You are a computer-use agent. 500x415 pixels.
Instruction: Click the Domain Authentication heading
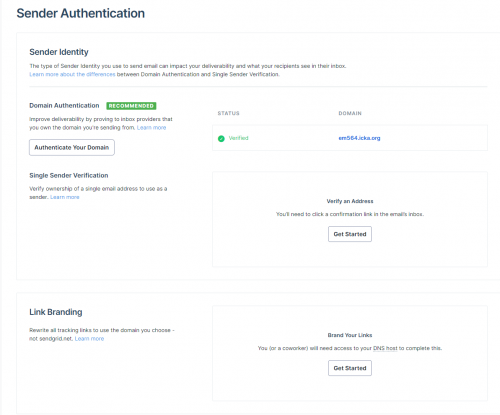64,106
